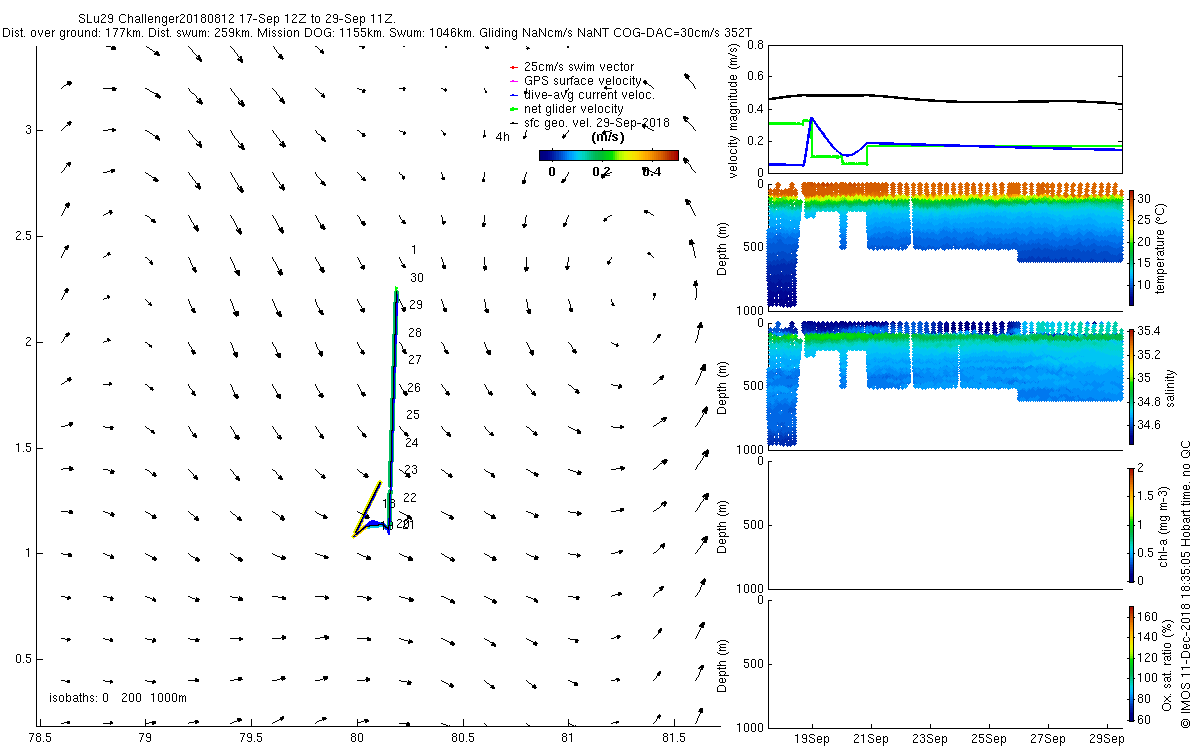Click the black line in the velocity magnitude plot
Image resolution: width=1200 pixels, height=750 pixels.
click(x=944, y=99)
